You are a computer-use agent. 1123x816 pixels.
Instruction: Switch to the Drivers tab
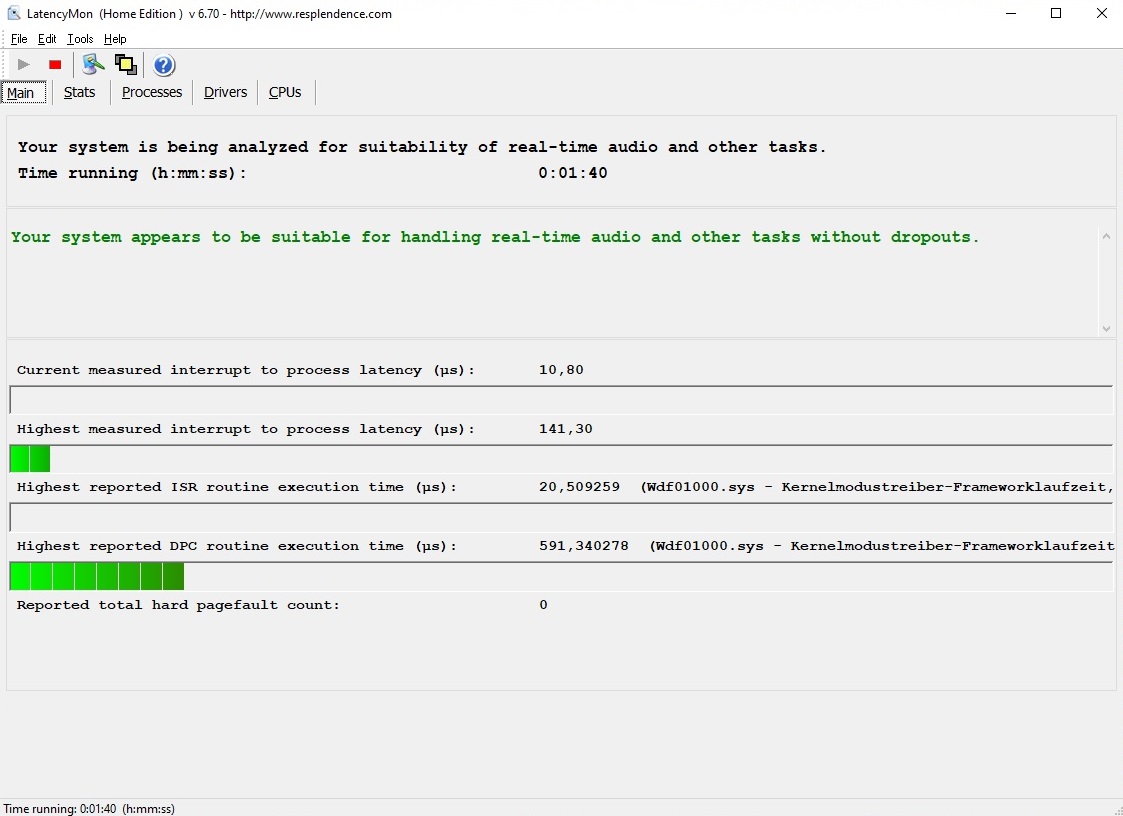click(226, 92)
